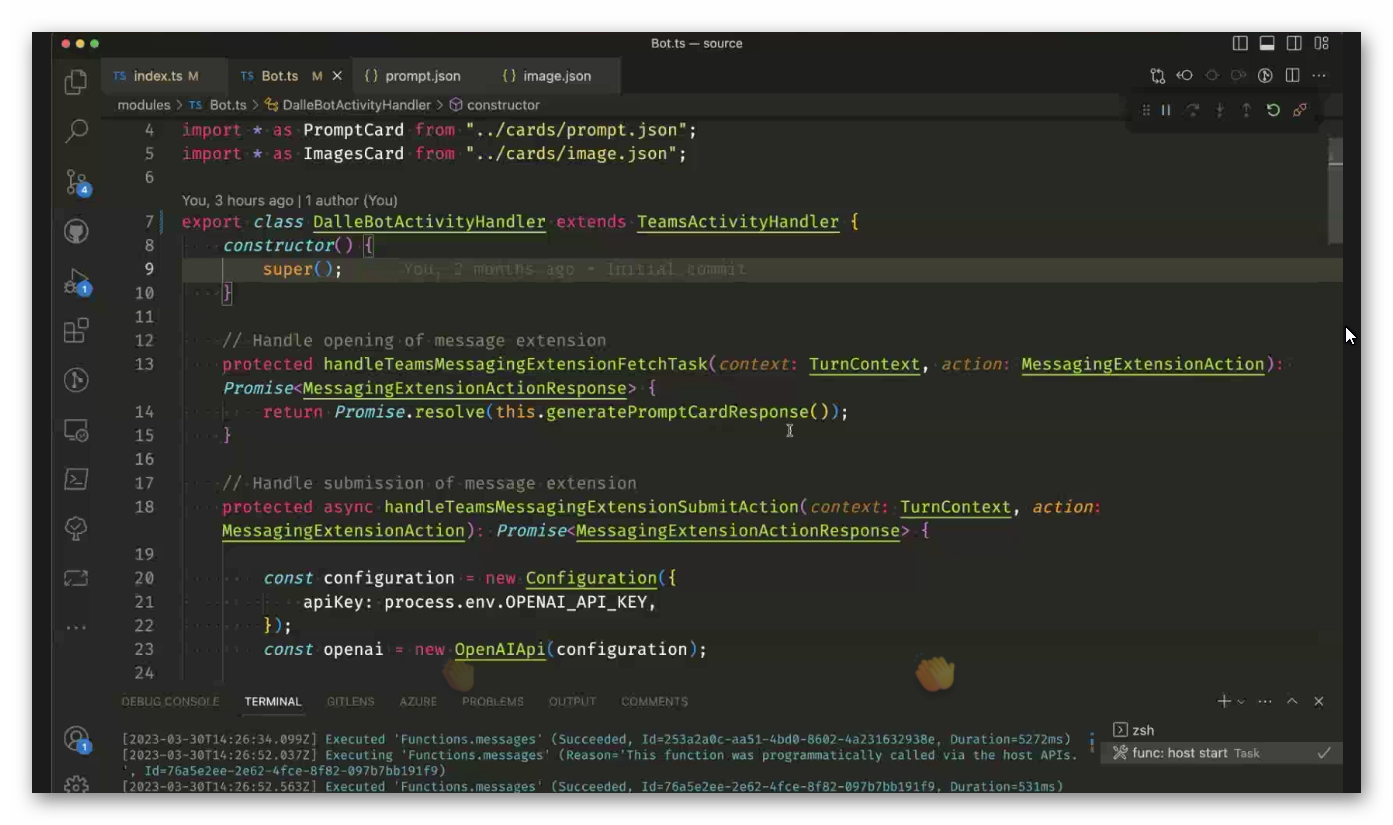
Task: Expand the new terminal launch profile dropdown
Action: pos(1241,702)
